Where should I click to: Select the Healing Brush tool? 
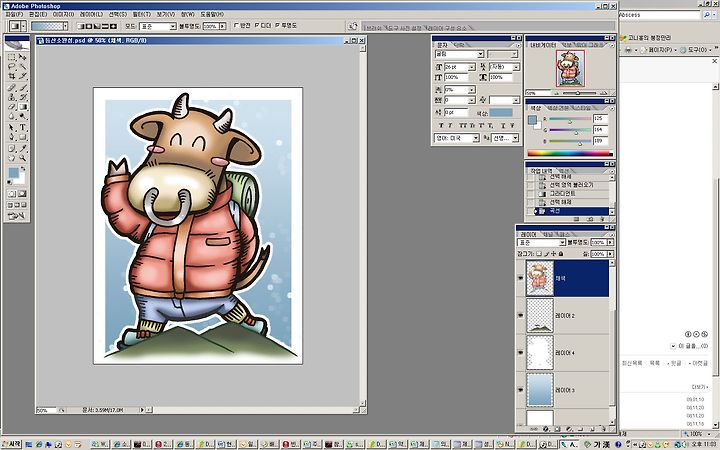coord(11,88)
